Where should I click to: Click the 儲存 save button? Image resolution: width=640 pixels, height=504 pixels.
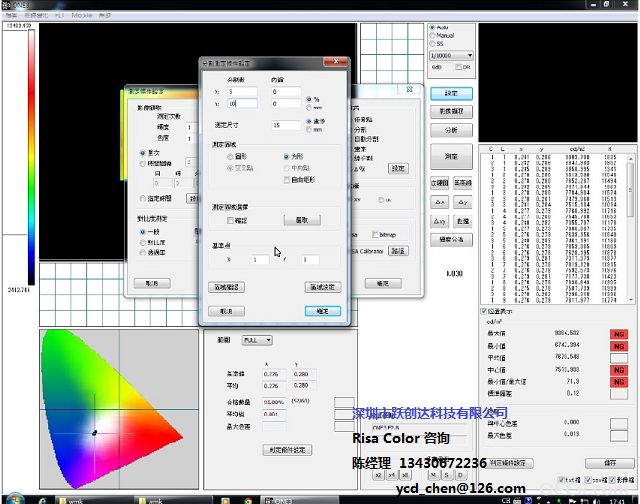click(610, 463)
